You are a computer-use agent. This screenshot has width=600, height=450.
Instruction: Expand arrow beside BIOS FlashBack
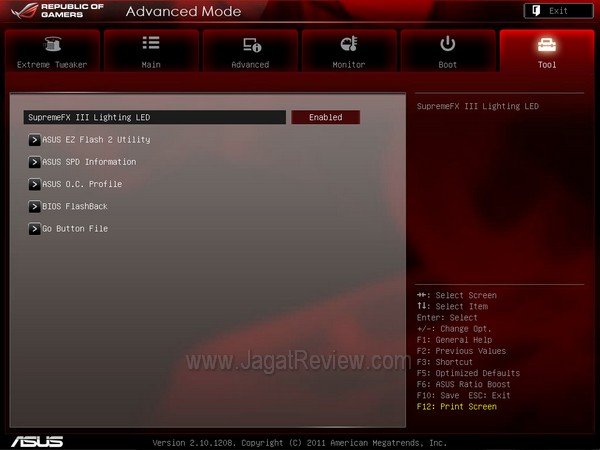pos(34,207)
